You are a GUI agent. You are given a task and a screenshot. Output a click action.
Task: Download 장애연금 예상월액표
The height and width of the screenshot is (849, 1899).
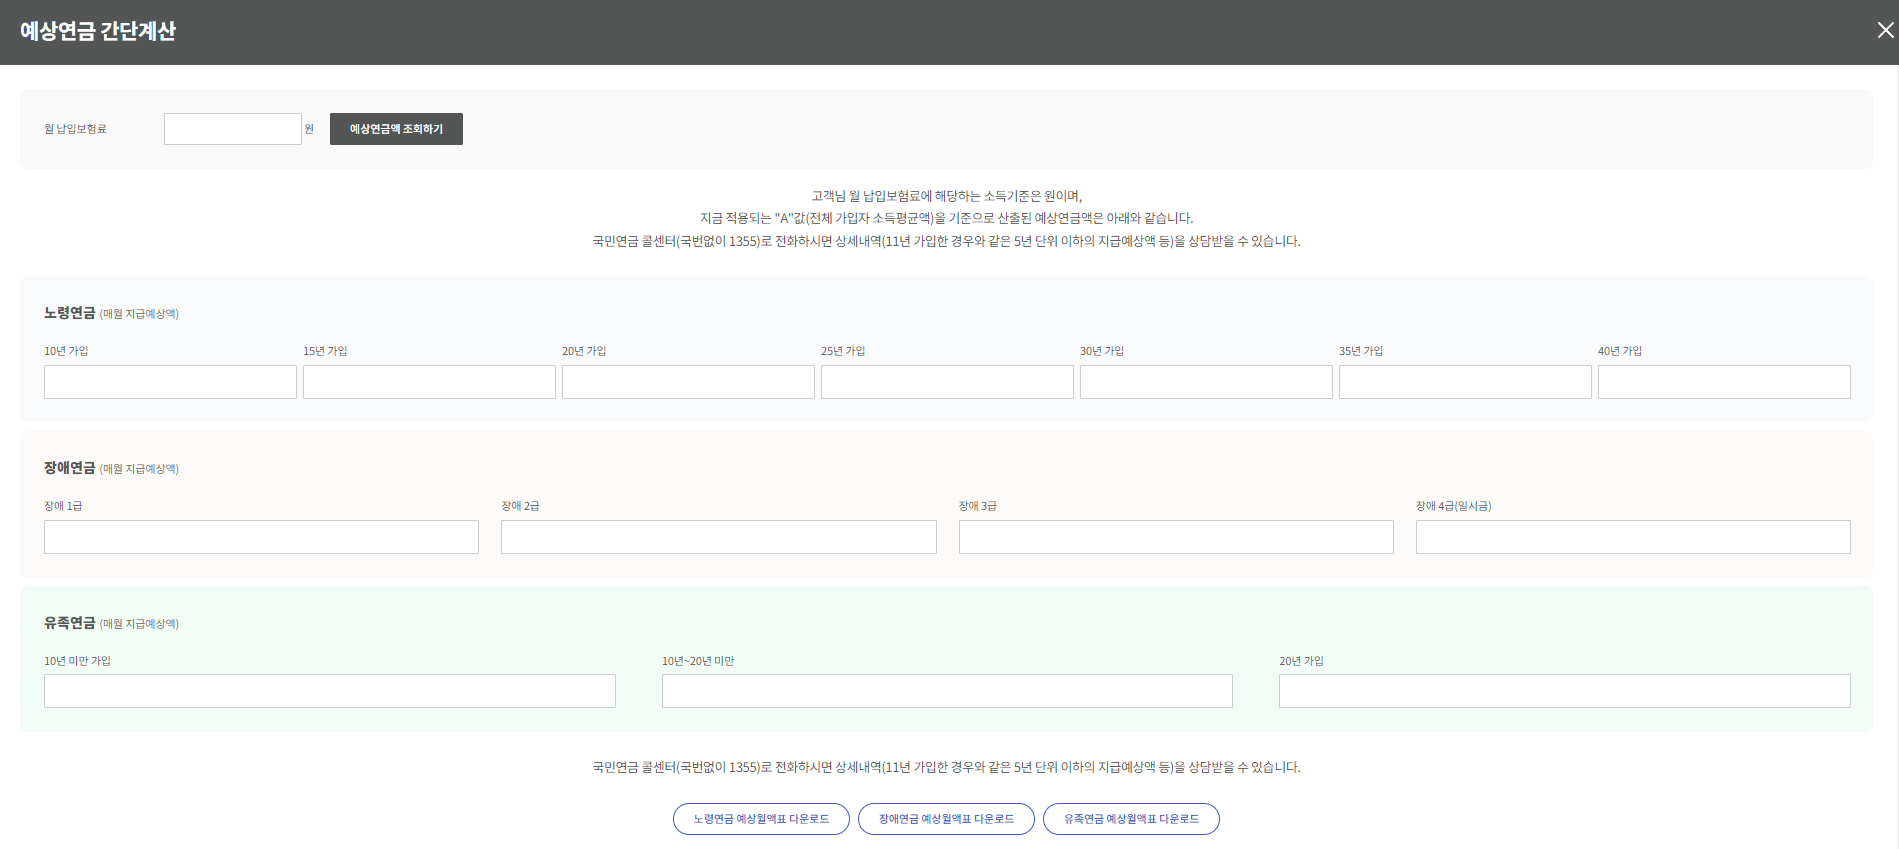(x=946, y=819)
